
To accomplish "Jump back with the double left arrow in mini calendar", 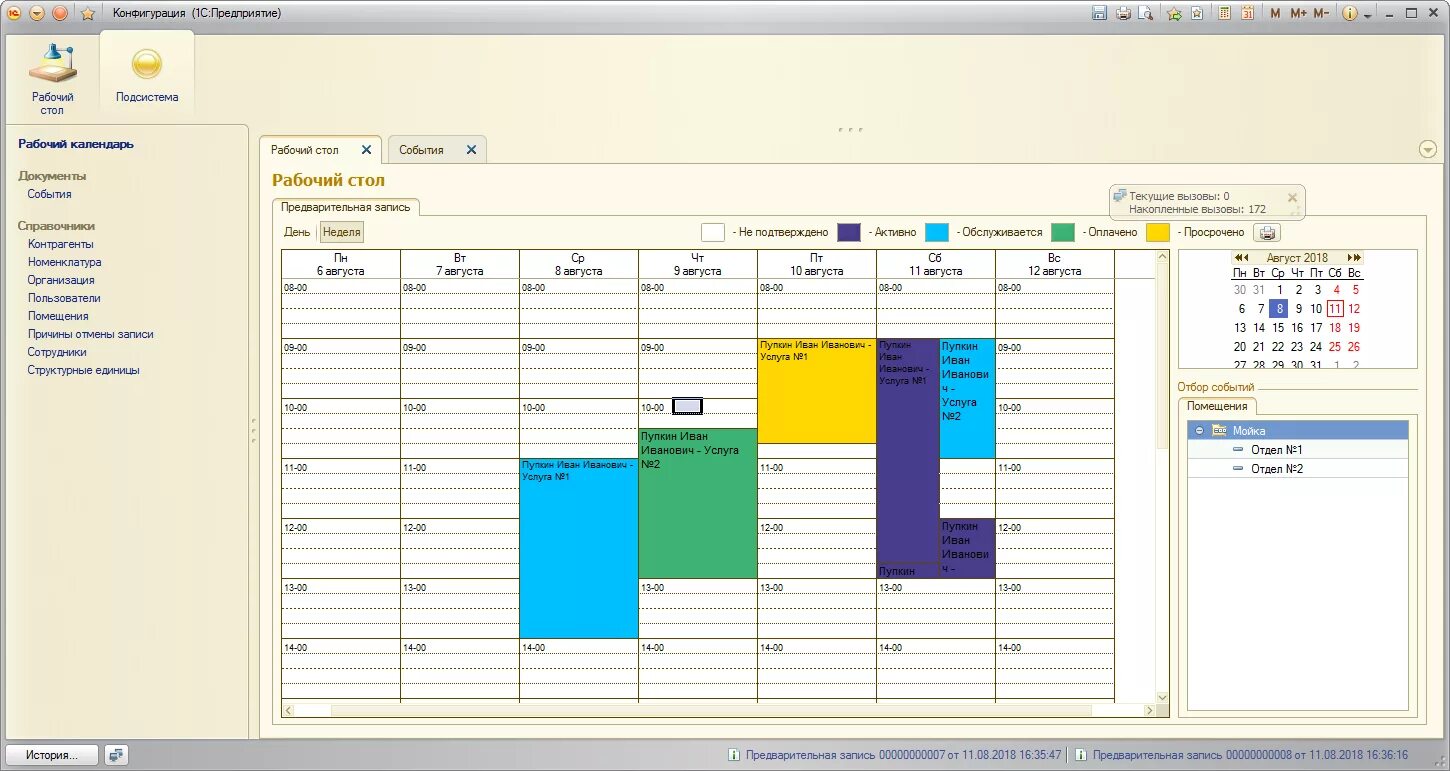I will pos(1240,257).
